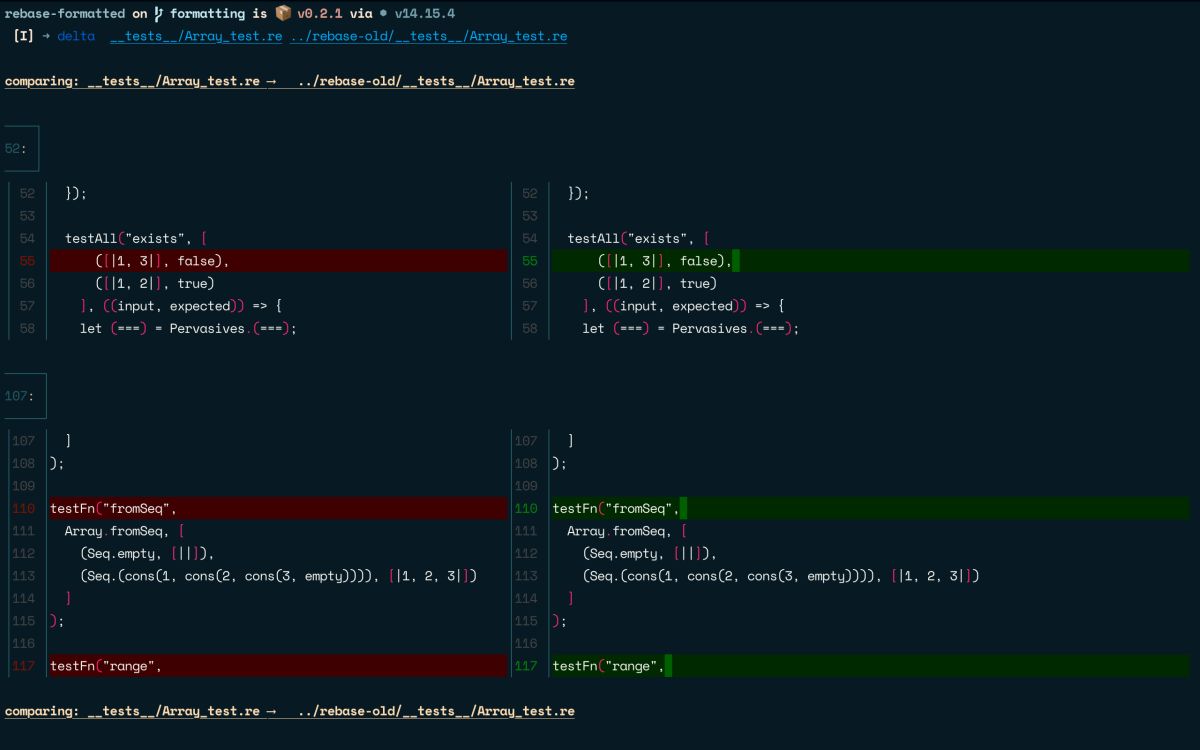Click the package box icon before v0.2.1

pos(283,14)
